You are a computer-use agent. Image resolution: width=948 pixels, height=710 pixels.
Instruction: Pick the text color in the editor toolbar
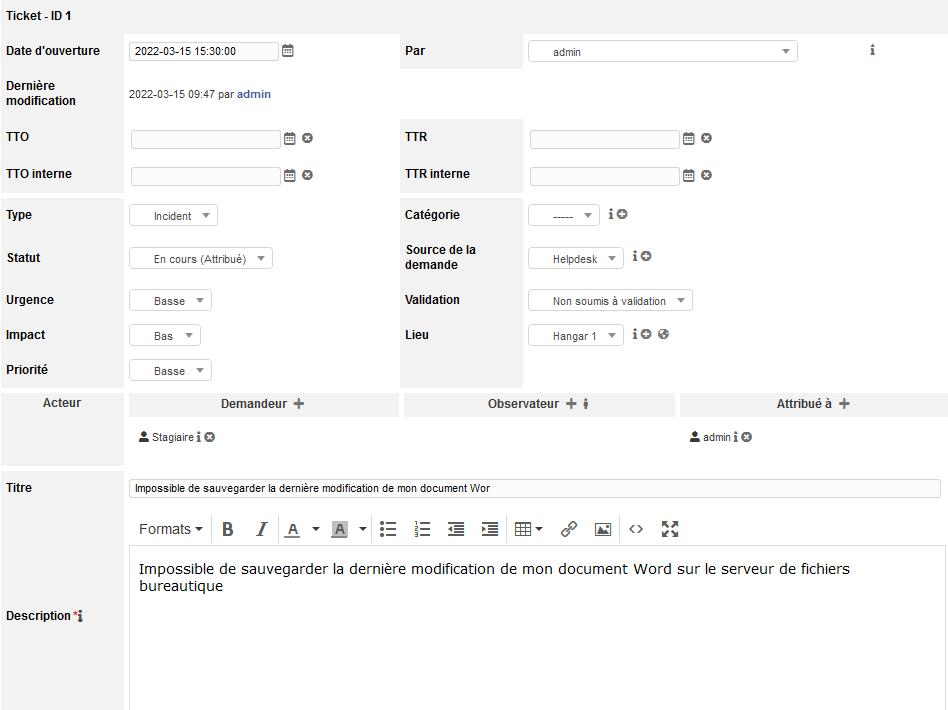click(293, 529)
